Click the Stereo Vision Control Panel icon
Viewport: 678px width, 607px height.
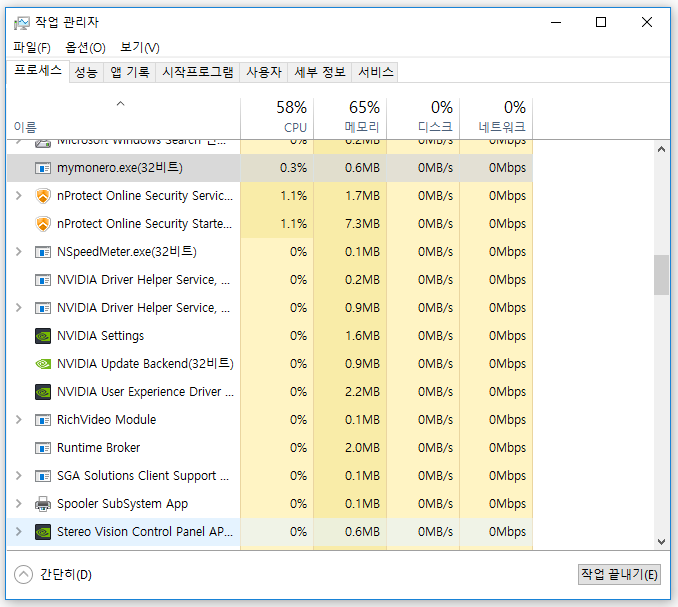(43, 532)
